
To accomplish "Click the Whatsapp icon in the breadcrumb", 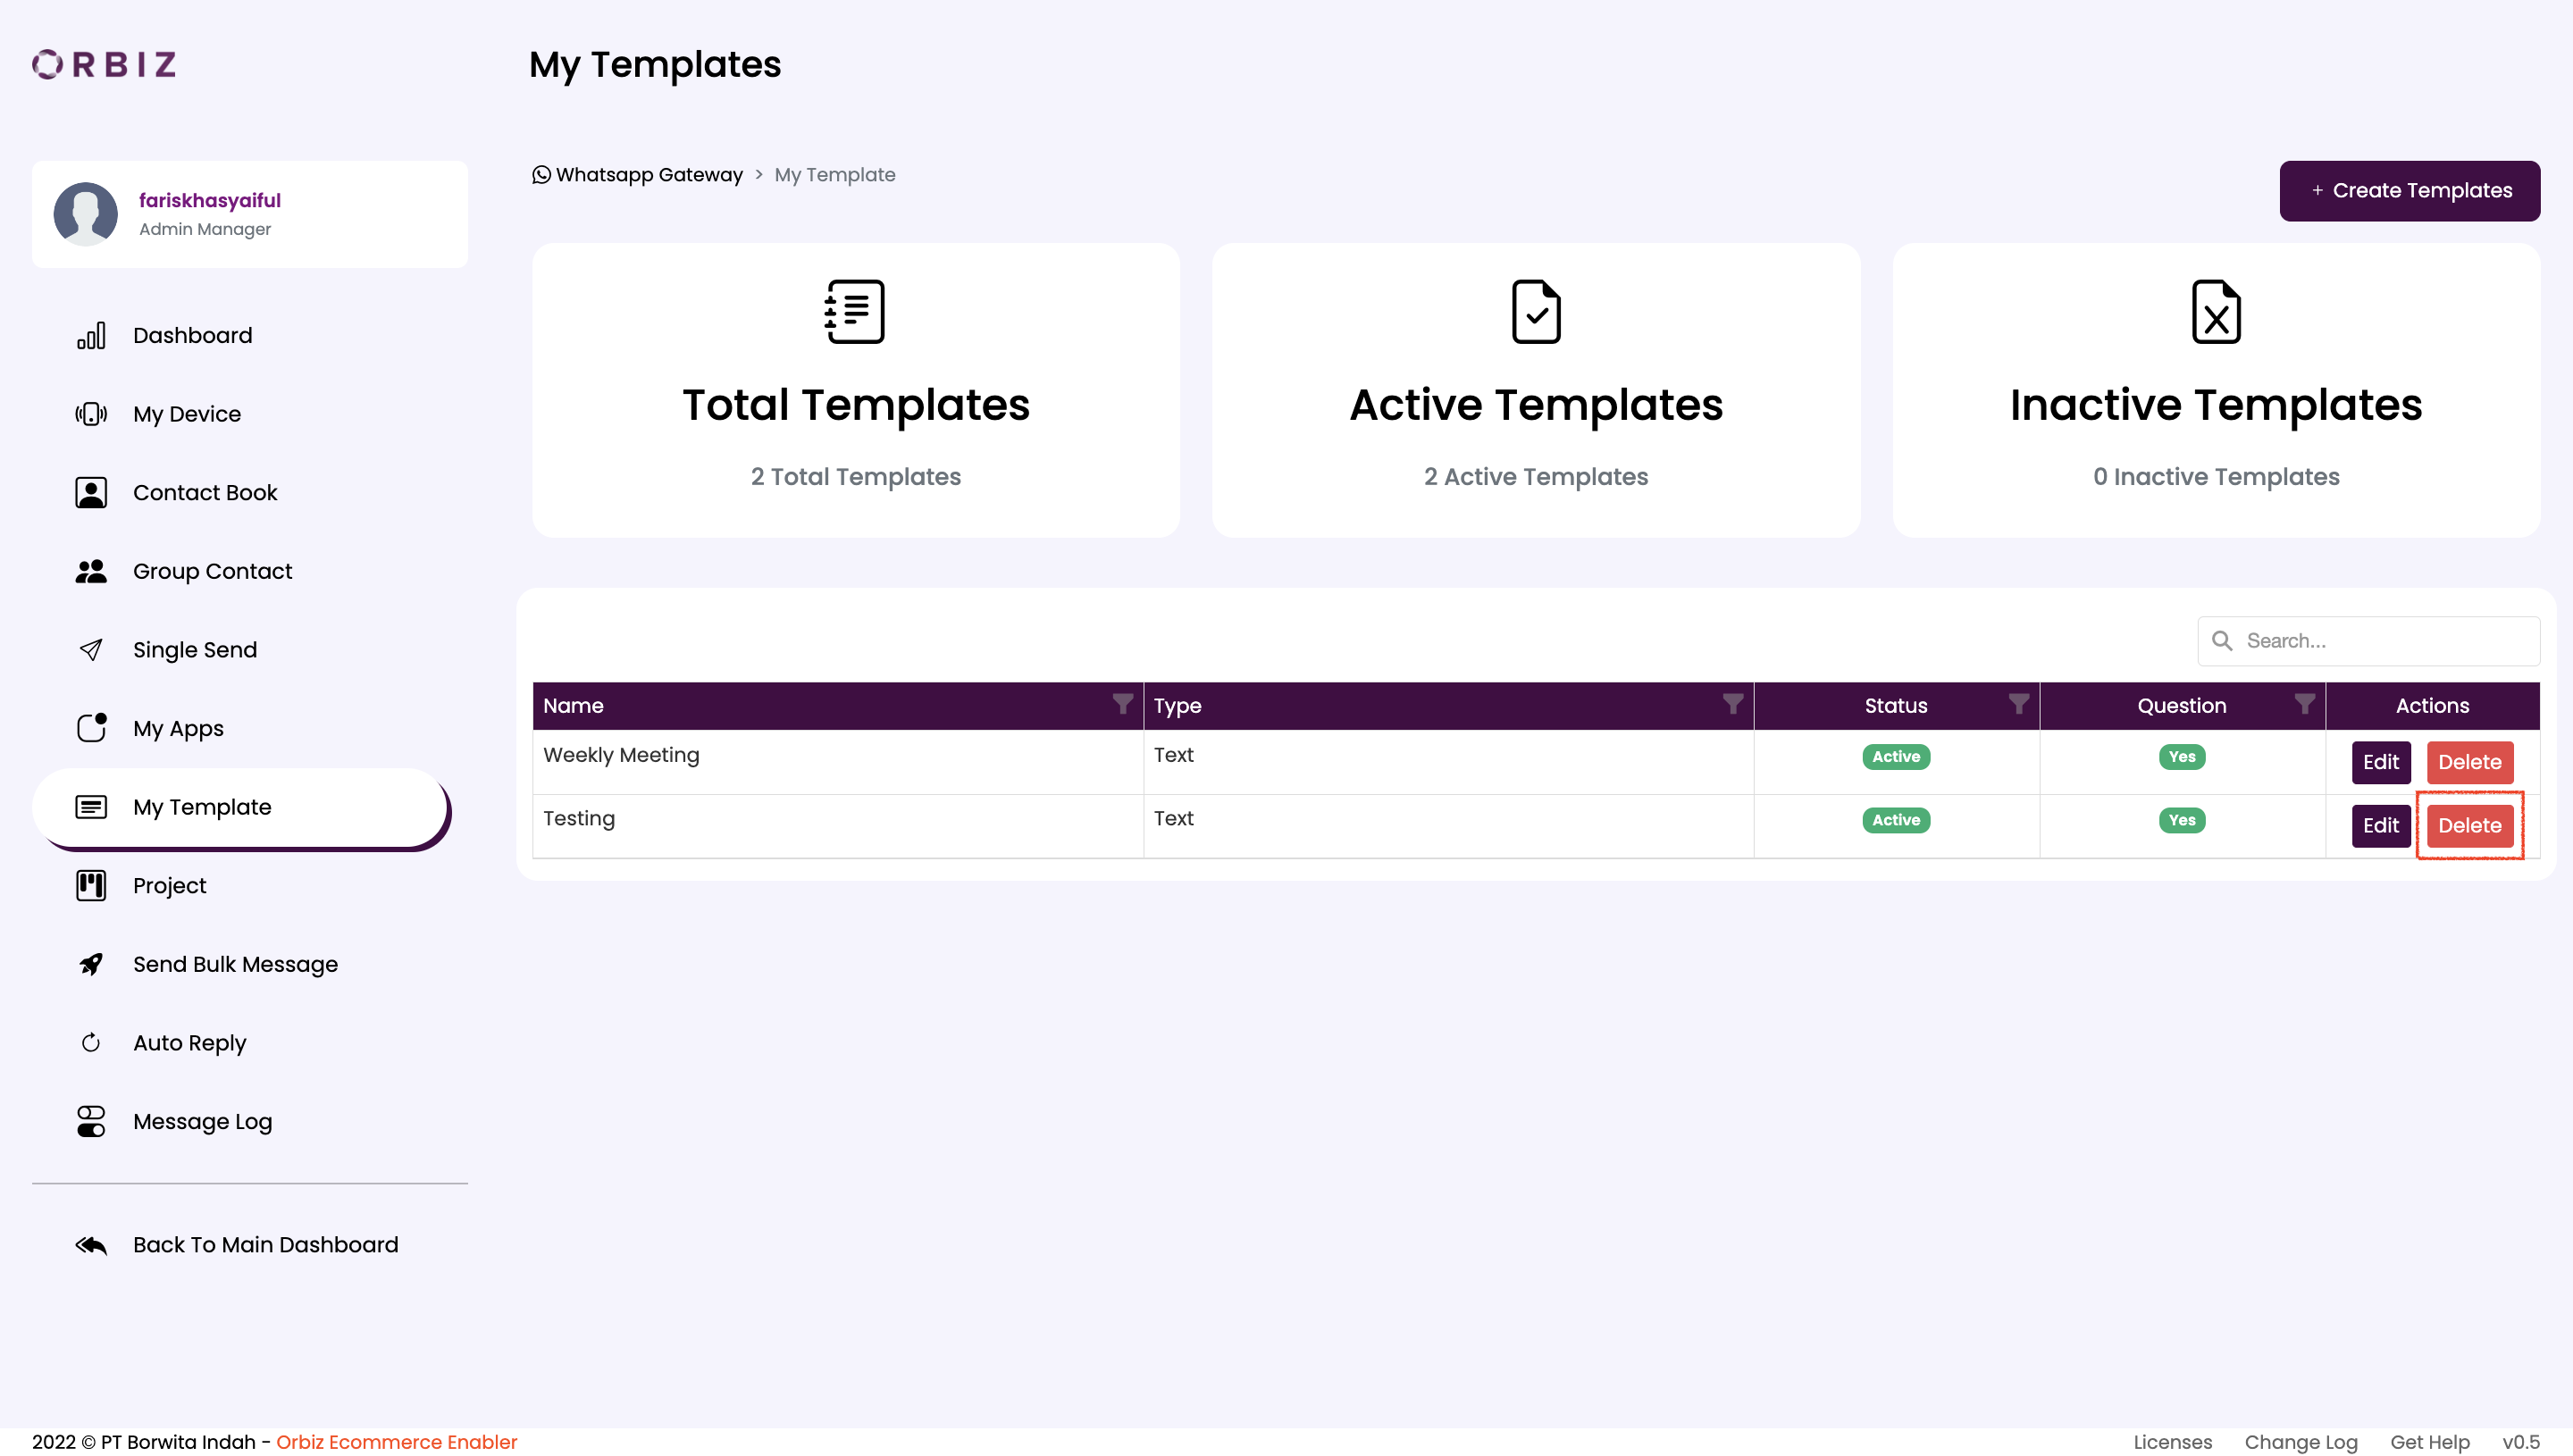I will point(541,174).
